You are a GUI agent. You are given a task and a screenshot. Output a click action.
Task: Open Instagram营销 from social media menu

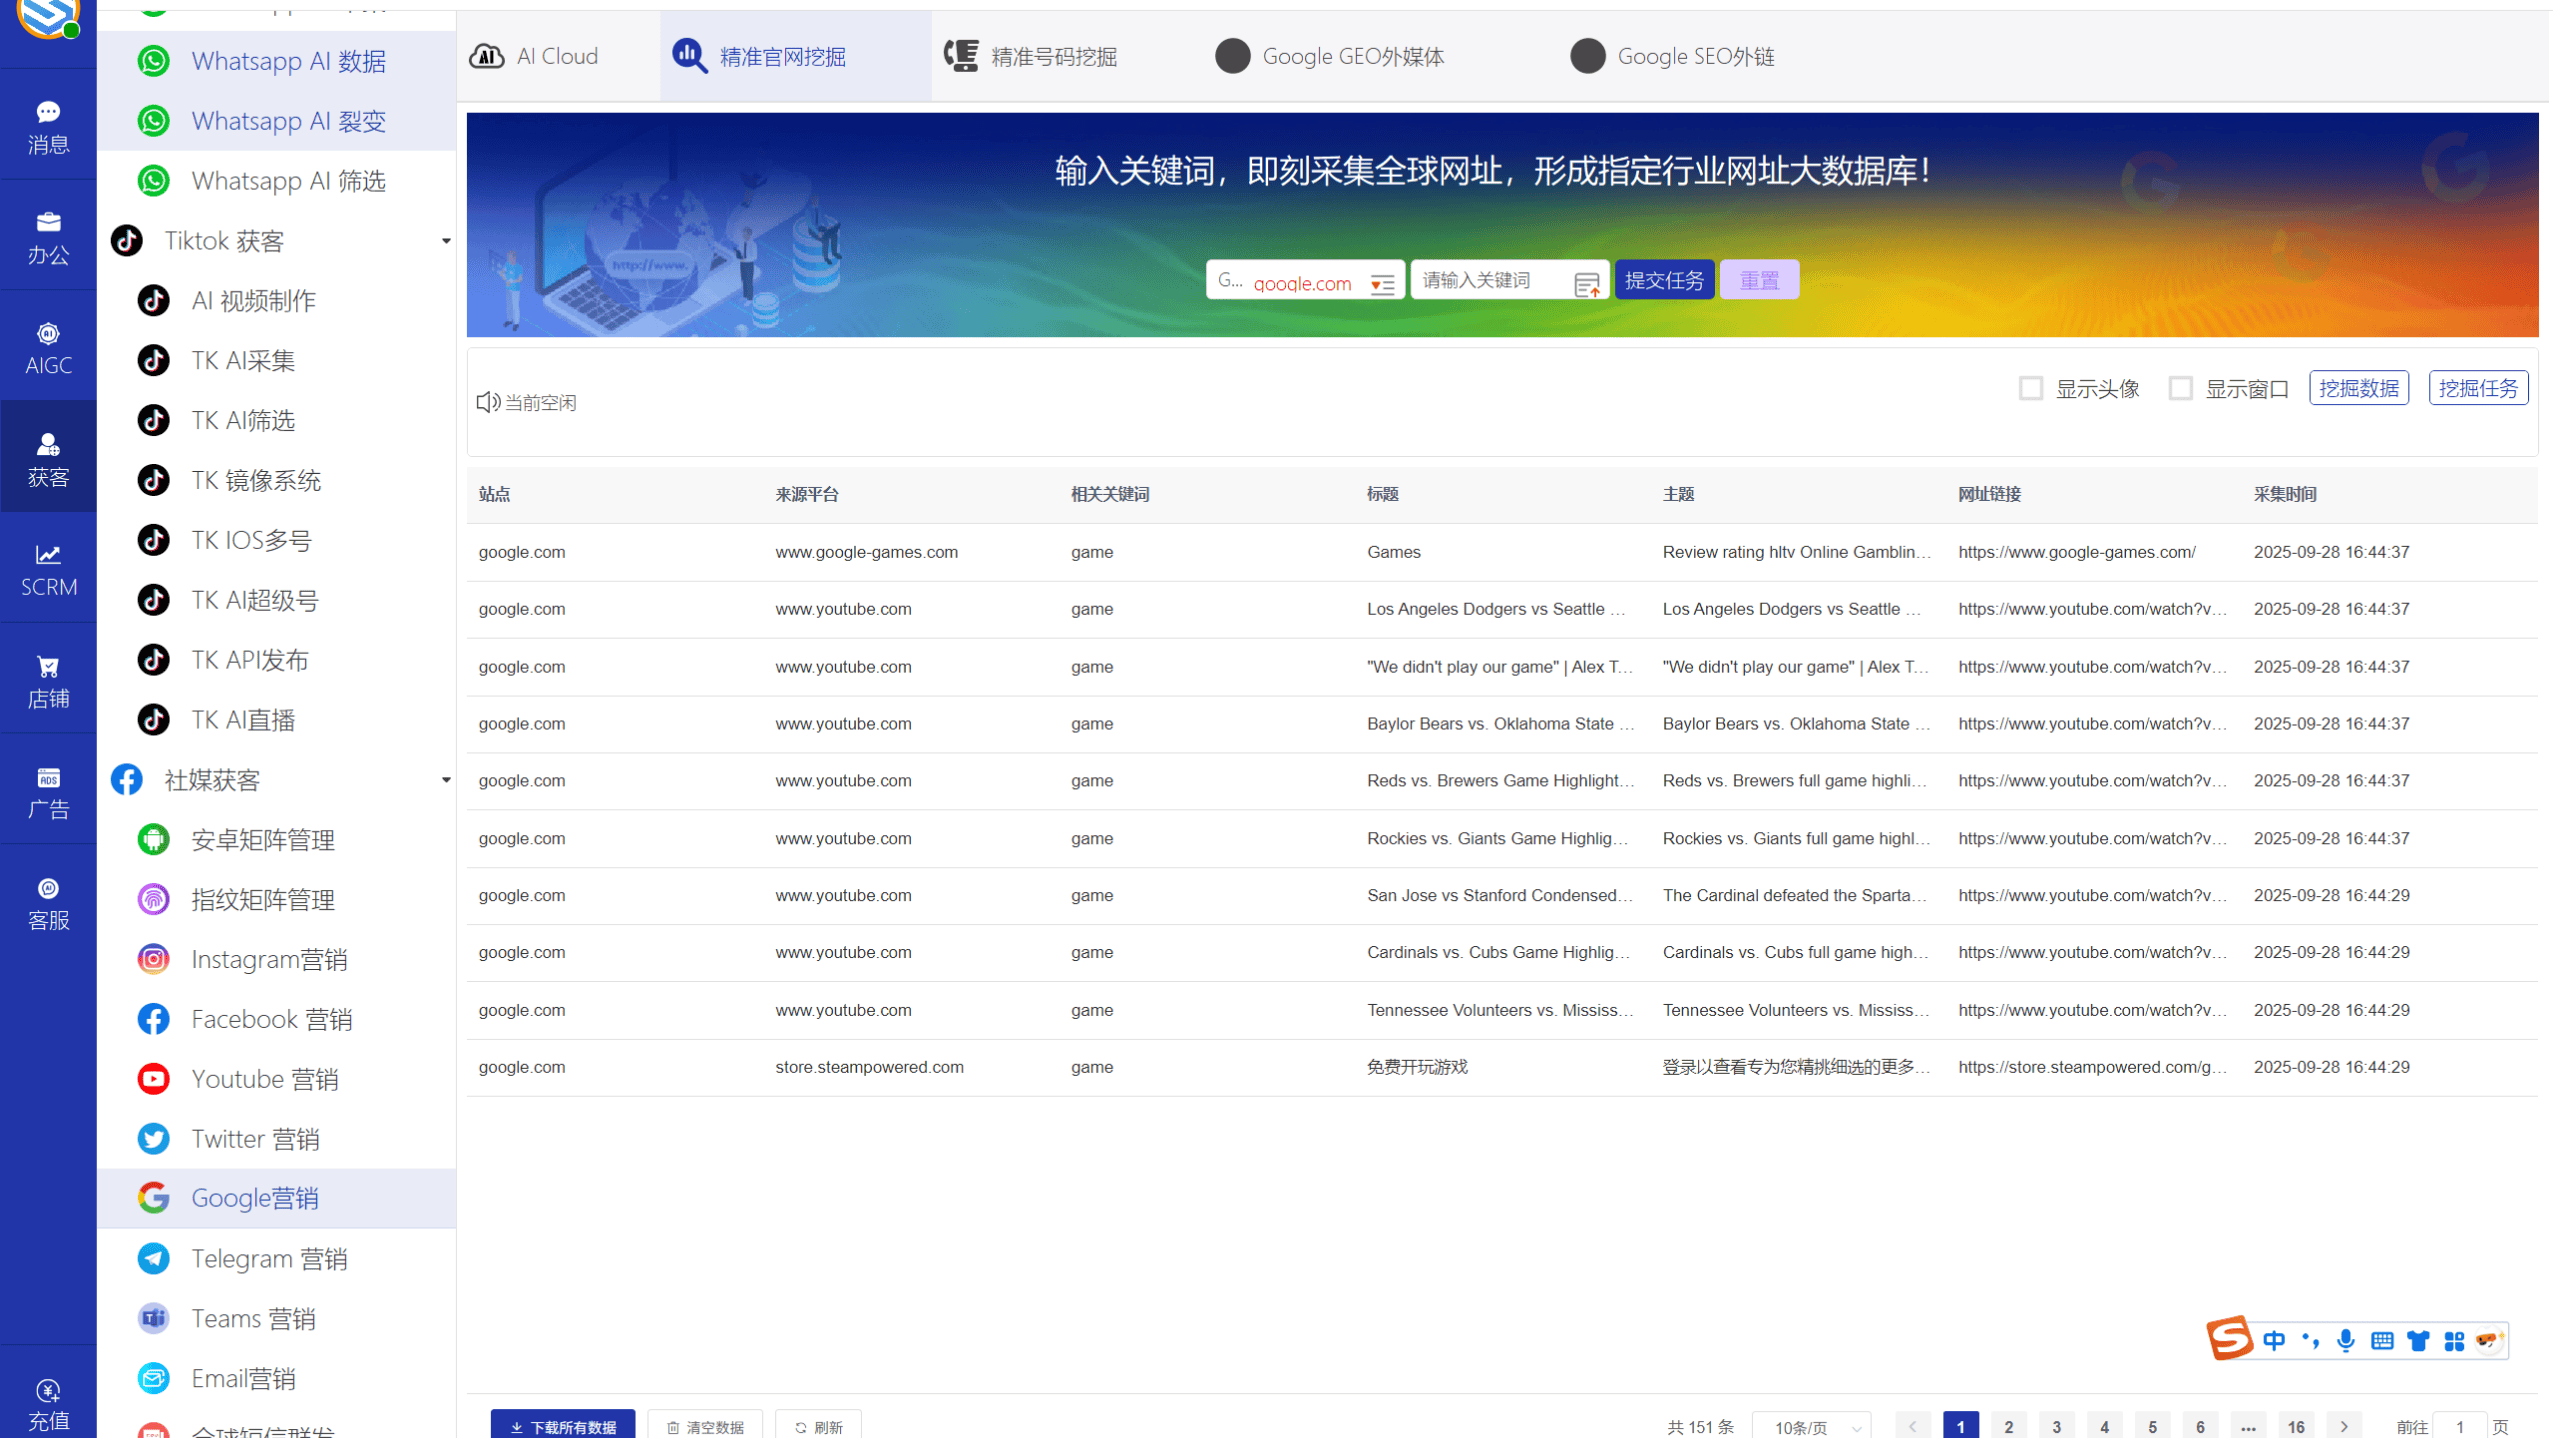point(270,958)
